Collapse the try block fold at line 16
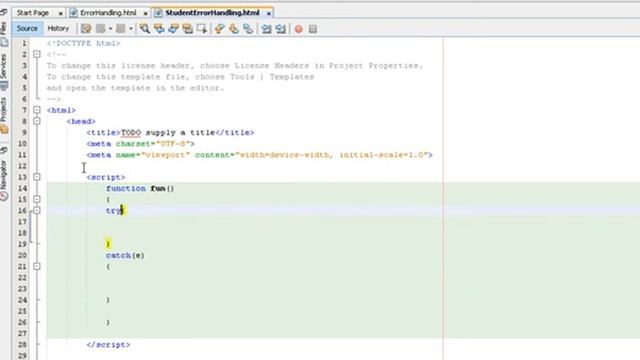The height and width of the screenshot is (360, 640). 37,210
